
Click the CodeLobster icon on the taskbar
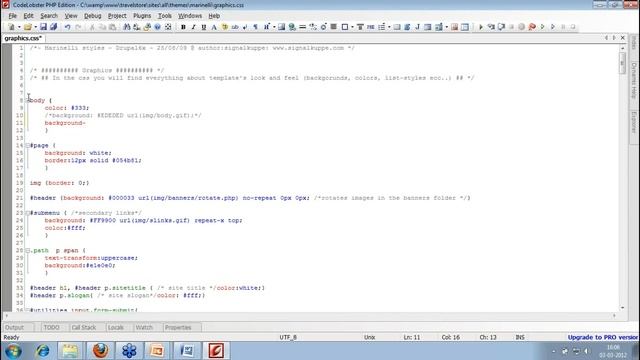click(216, 351)
